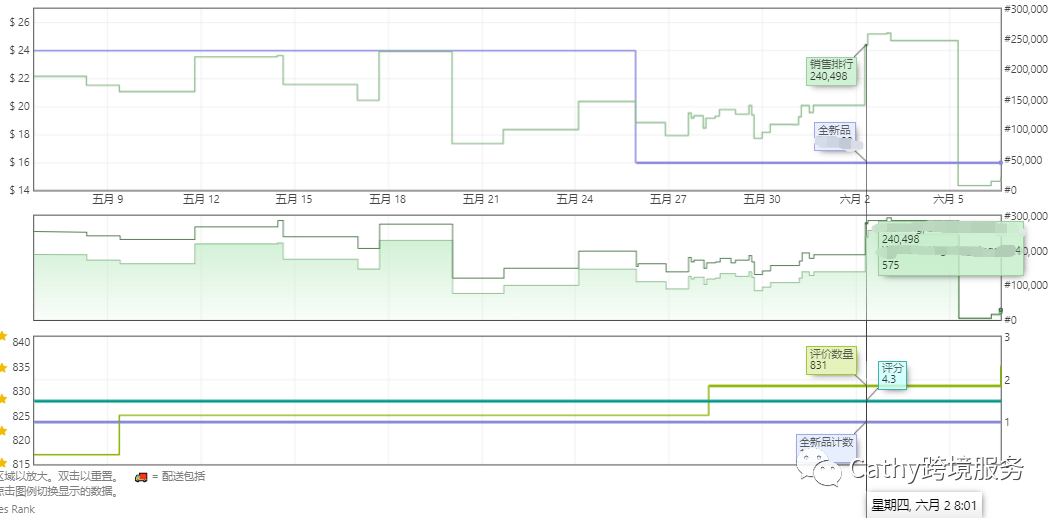1059x518 pixels.
Task: Click the star icon beside the 825 label
Action: coord(3,431)
